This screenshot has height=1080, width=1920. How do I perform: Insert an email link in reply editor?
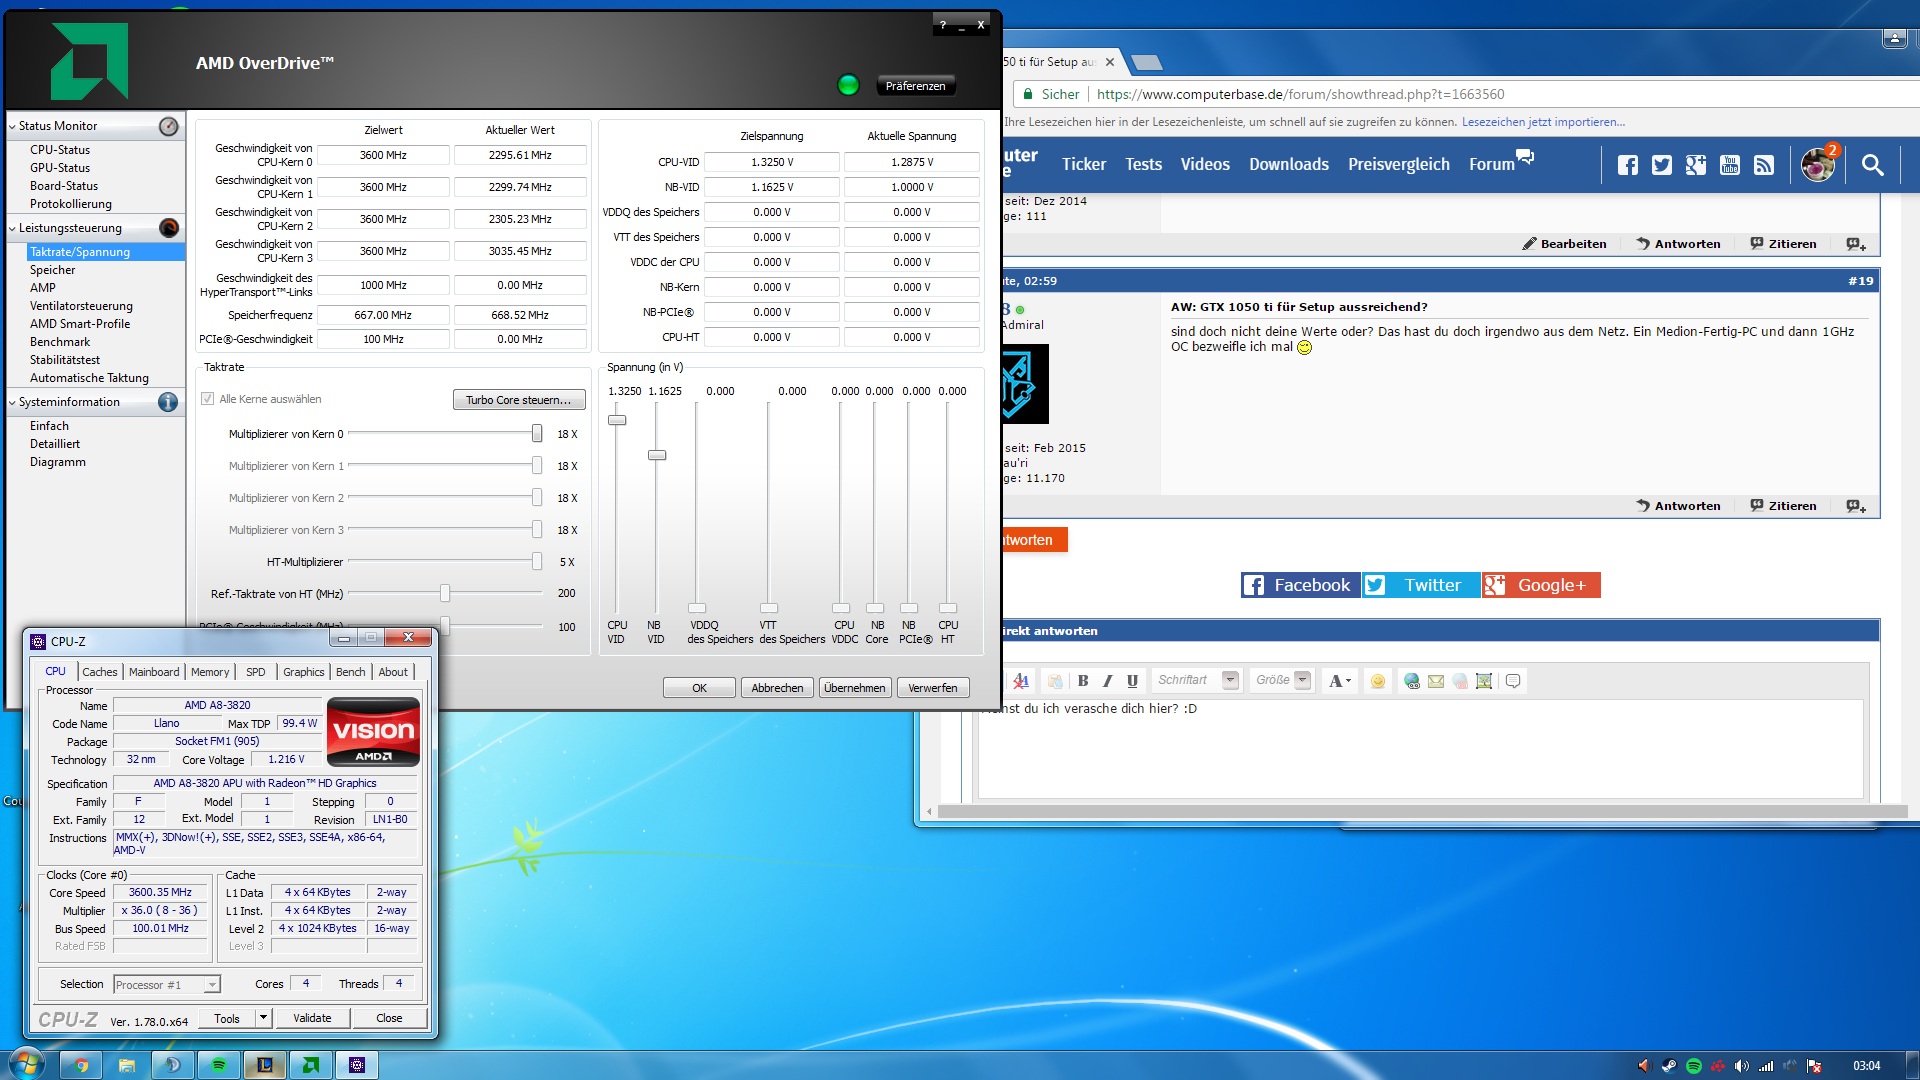tap(1436, 681)
